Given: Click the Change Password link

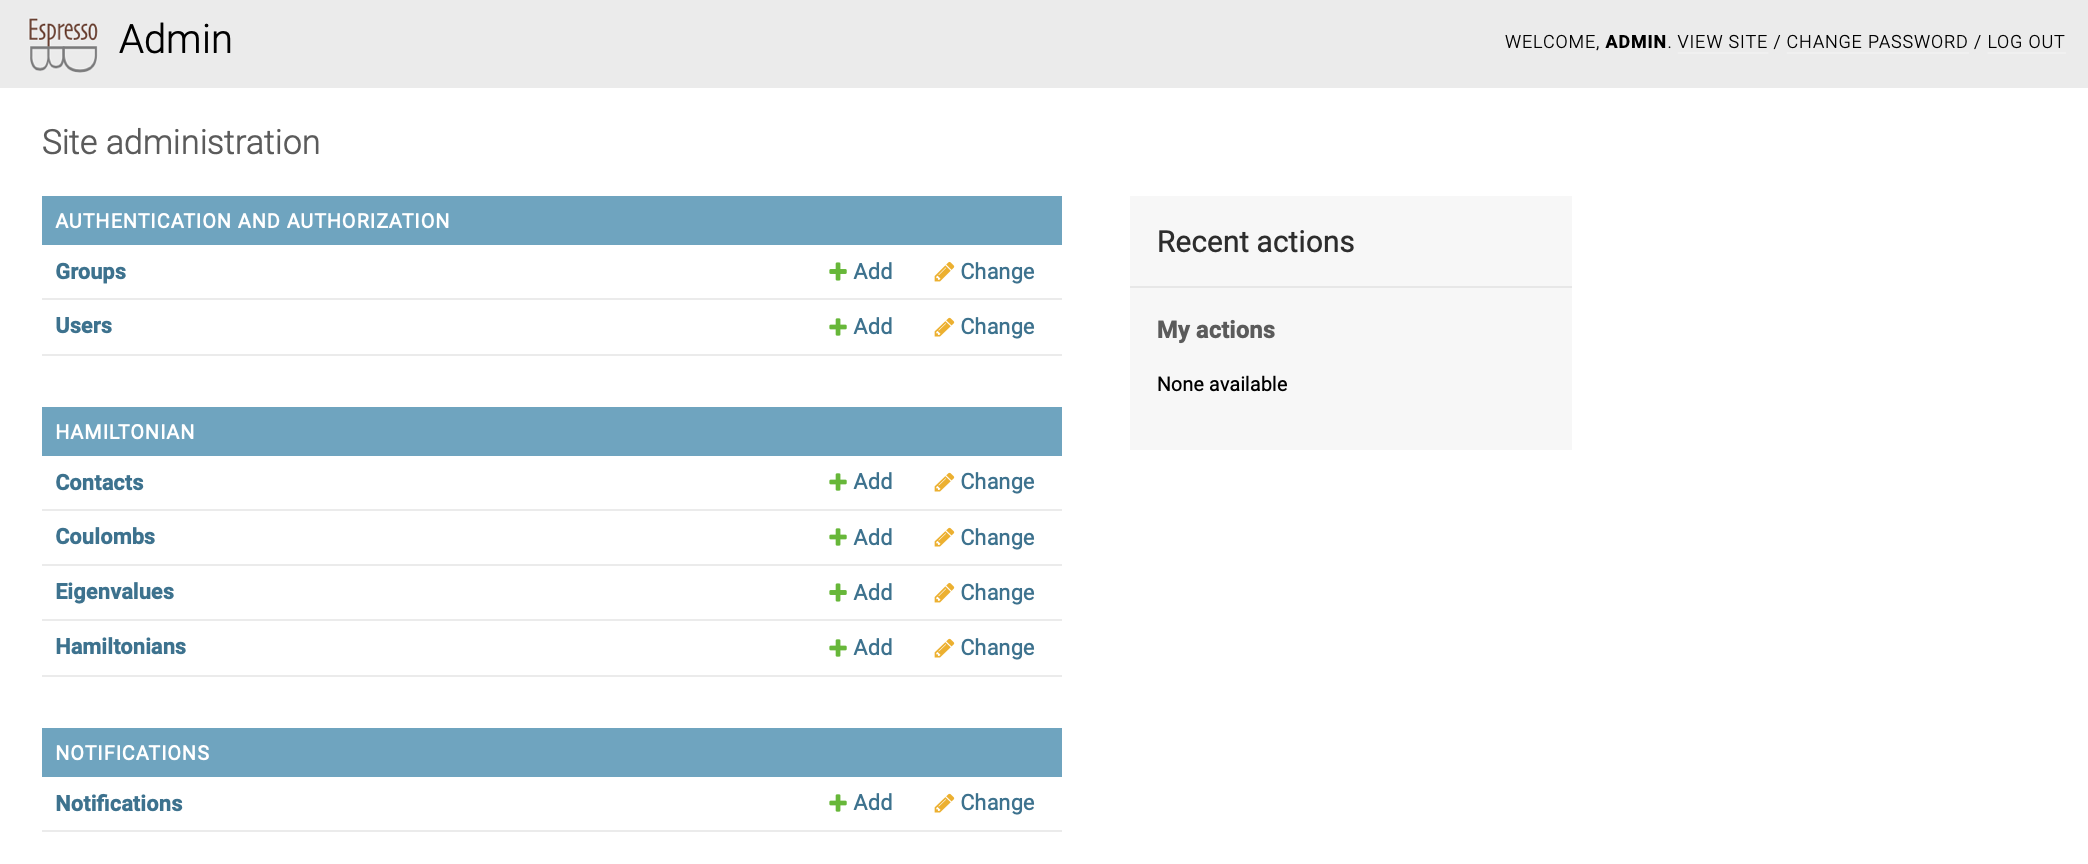Looking at the screenshot, I should coord(1877,42).
